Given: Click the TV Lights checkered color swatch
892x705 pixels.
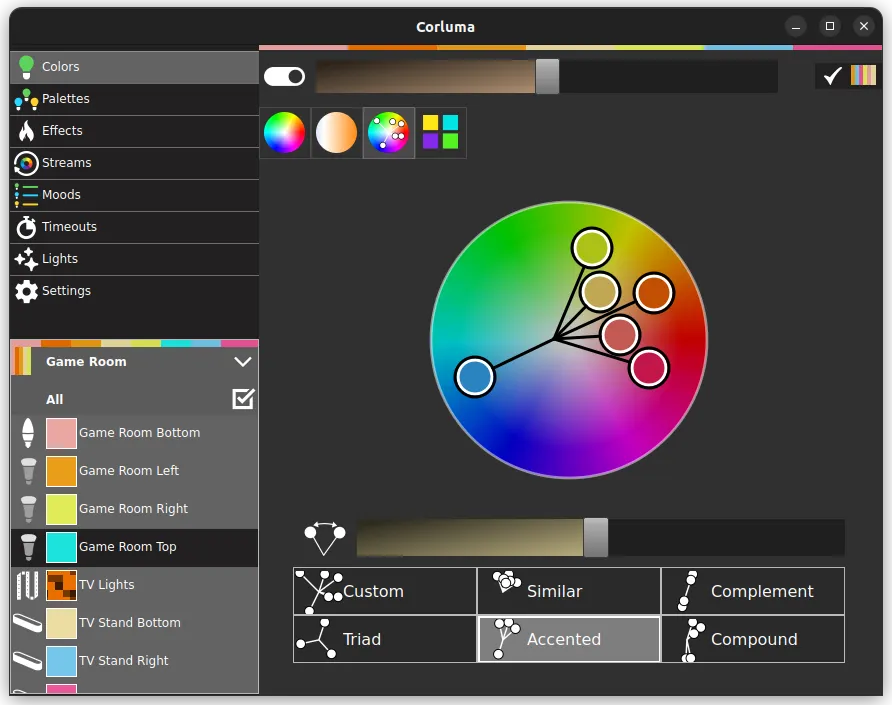Looking at the screenshot, I should click(61, 586).
